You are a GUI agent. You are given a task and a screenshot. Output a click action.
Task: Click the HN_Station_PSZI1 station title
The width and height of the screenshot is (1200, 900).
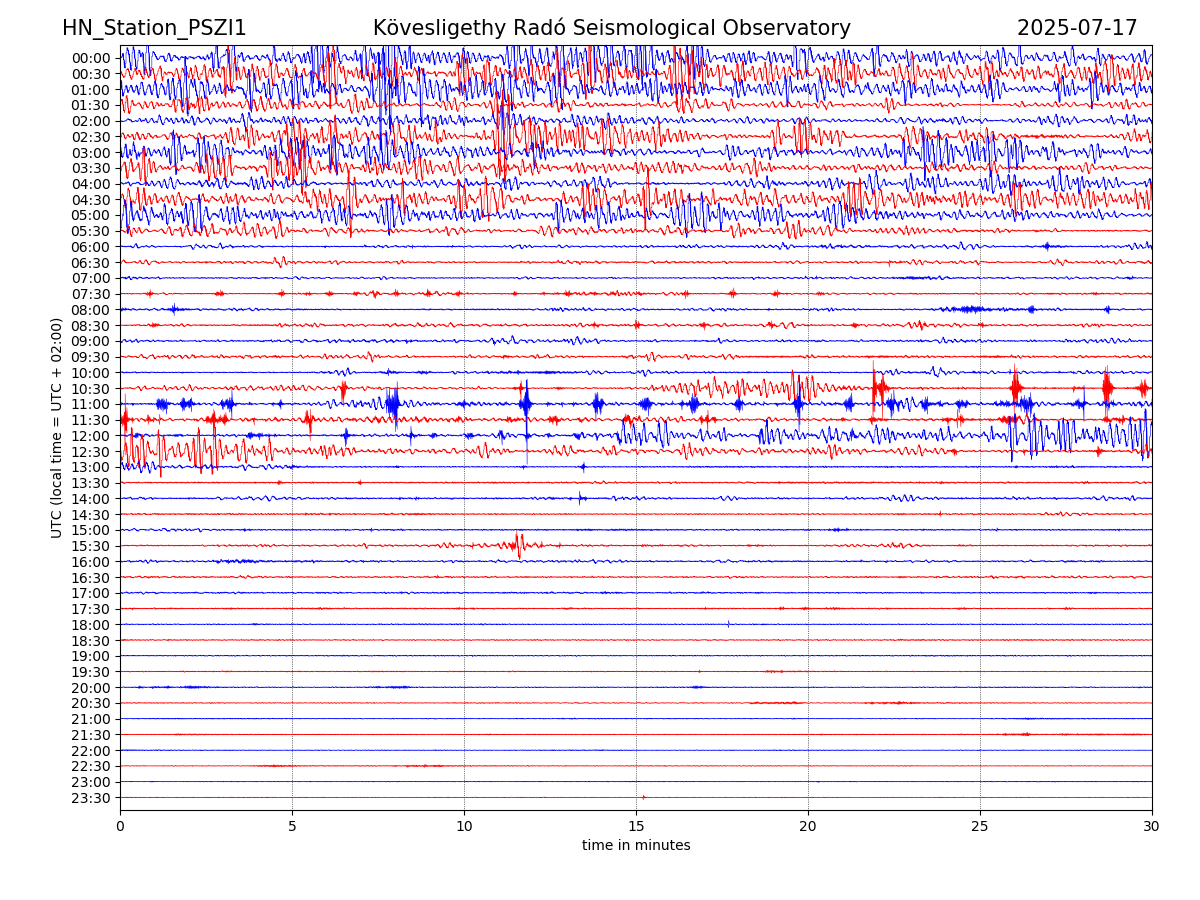(x=154, y=28)
